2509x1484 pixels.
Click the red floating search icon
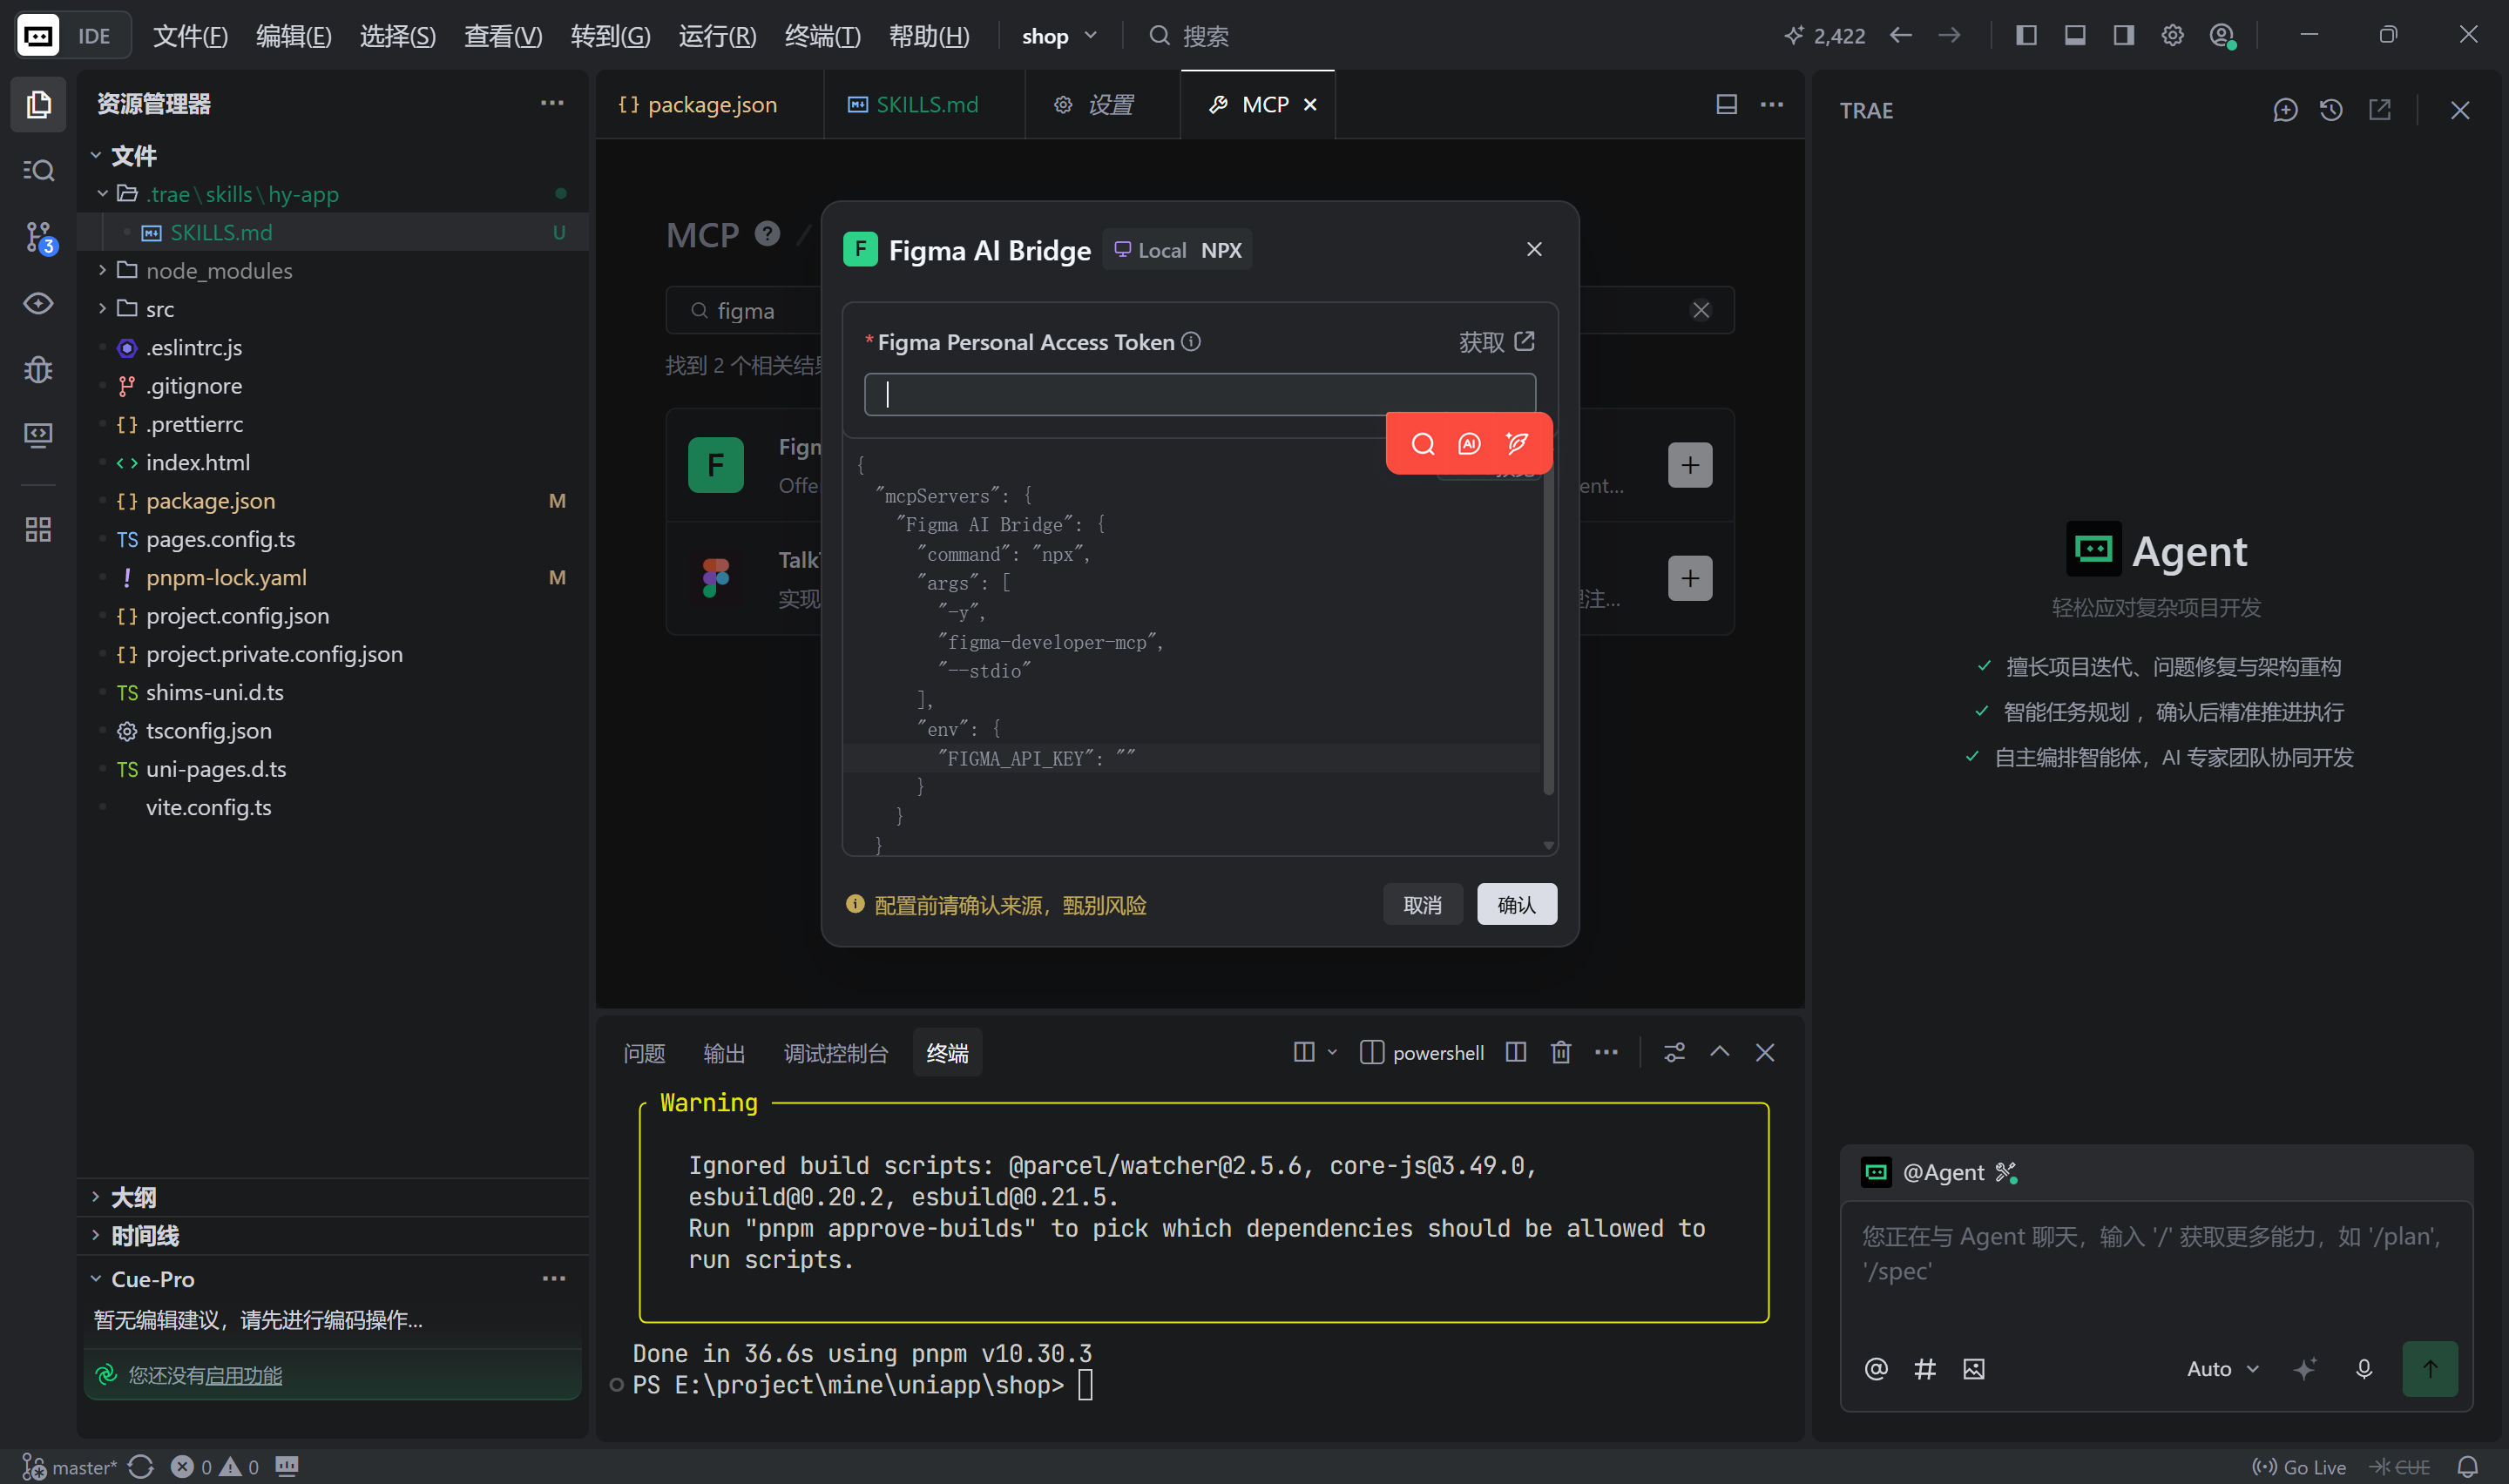pos(1422,444)
